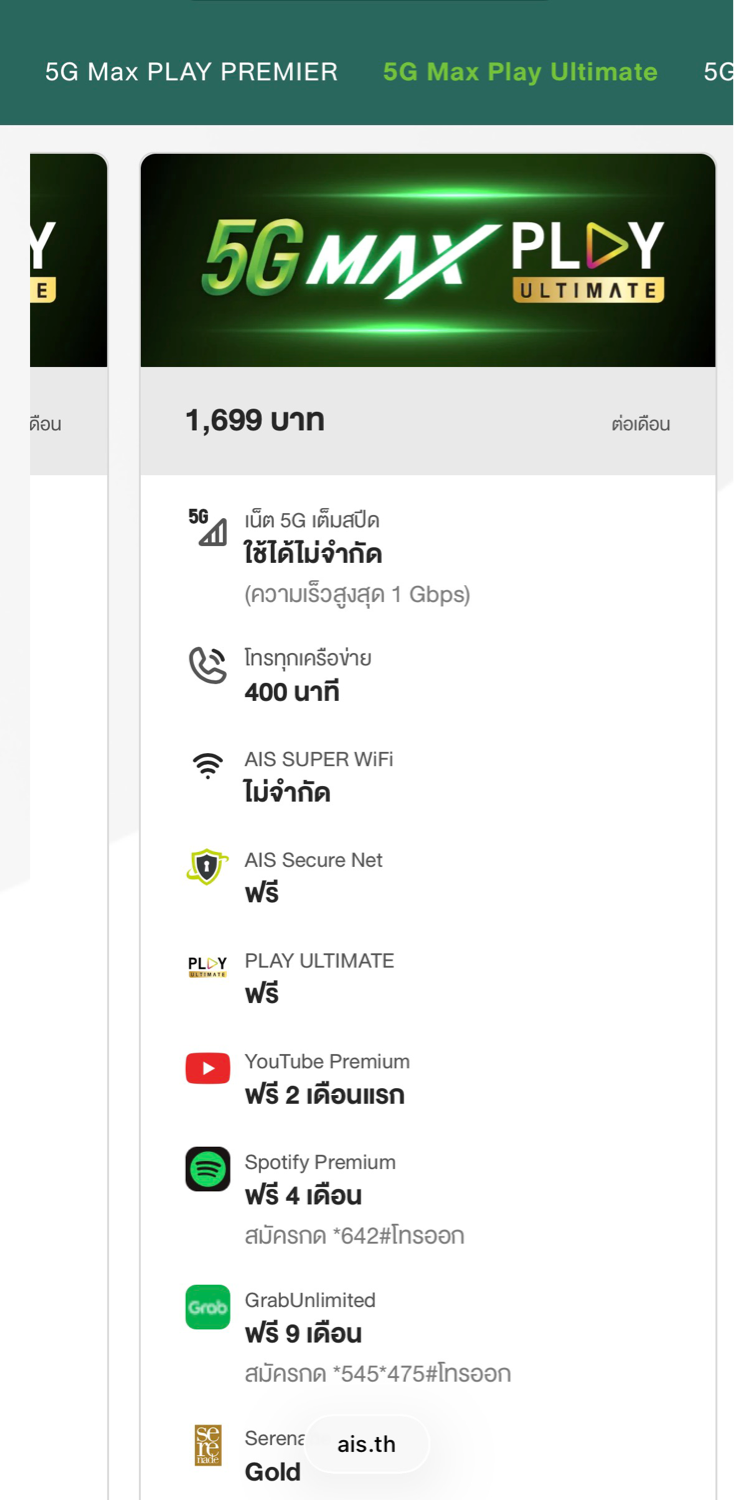Click the ต่อเดือน label in price bar
Screen dimensions: 734x1500
click(x=640, y=424)
